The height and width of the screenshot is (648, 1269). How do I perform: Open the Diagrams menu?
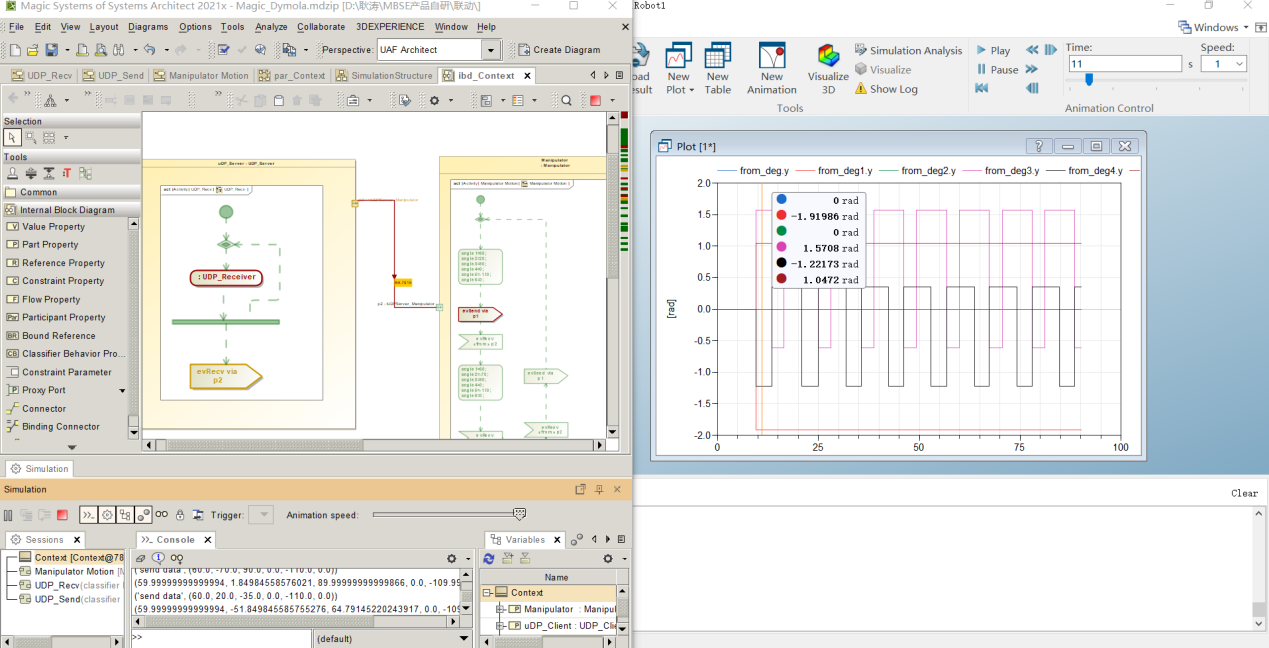click(x=148, y=27)
